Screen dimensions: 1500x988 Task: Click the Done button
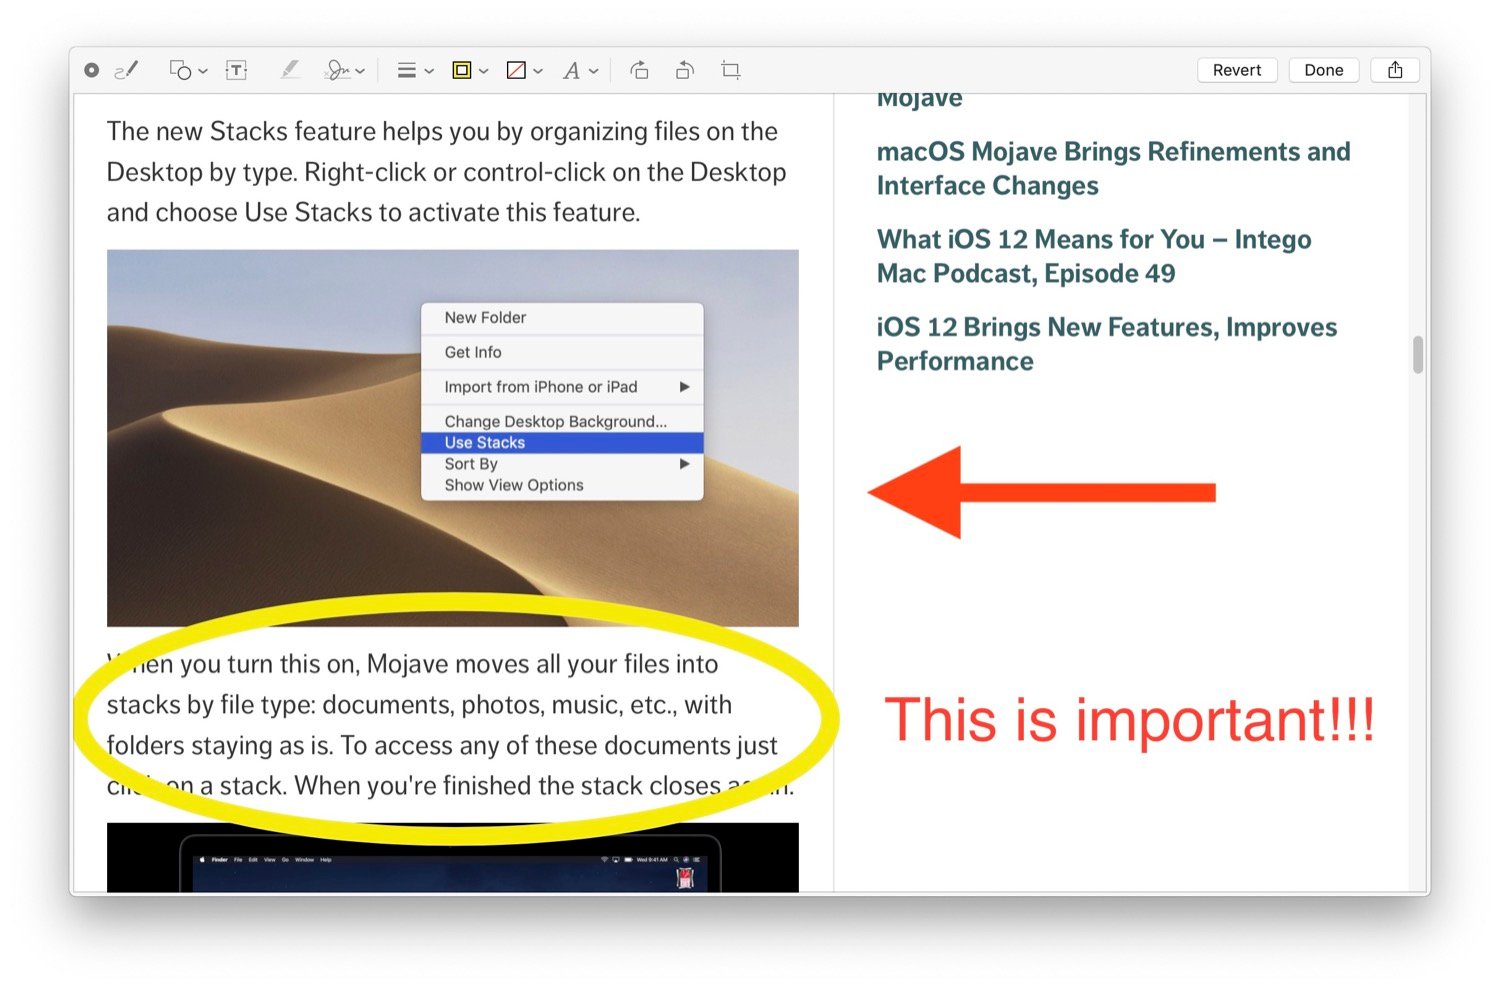[1323, 70]
